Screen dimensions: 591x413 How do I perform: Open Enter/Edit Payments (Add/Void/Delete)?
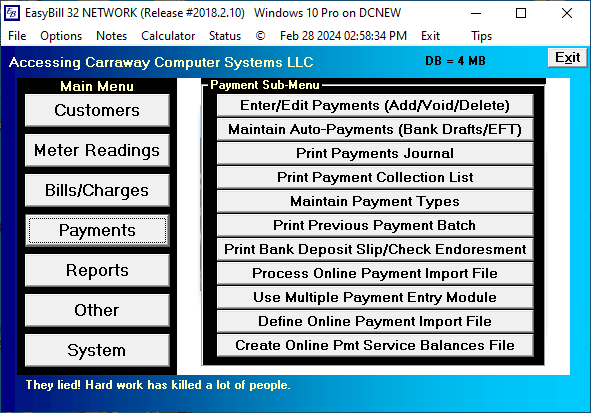coord(375,105)
